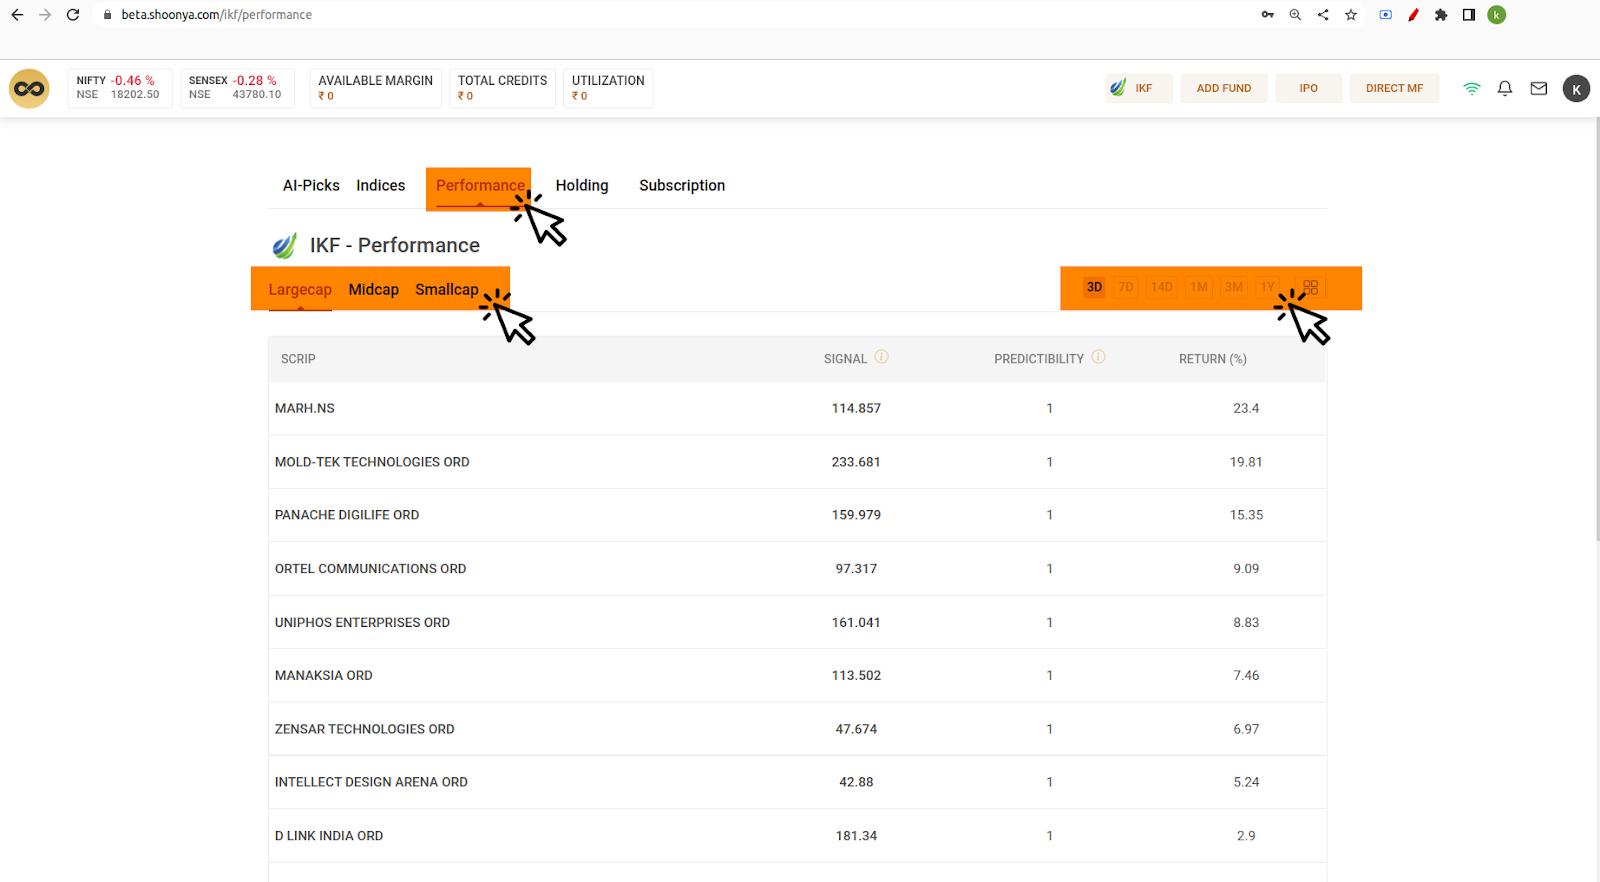Select the Performance tab
Image resolution: width=1600 pixels, height=882 pixels.
coord(480,186)
